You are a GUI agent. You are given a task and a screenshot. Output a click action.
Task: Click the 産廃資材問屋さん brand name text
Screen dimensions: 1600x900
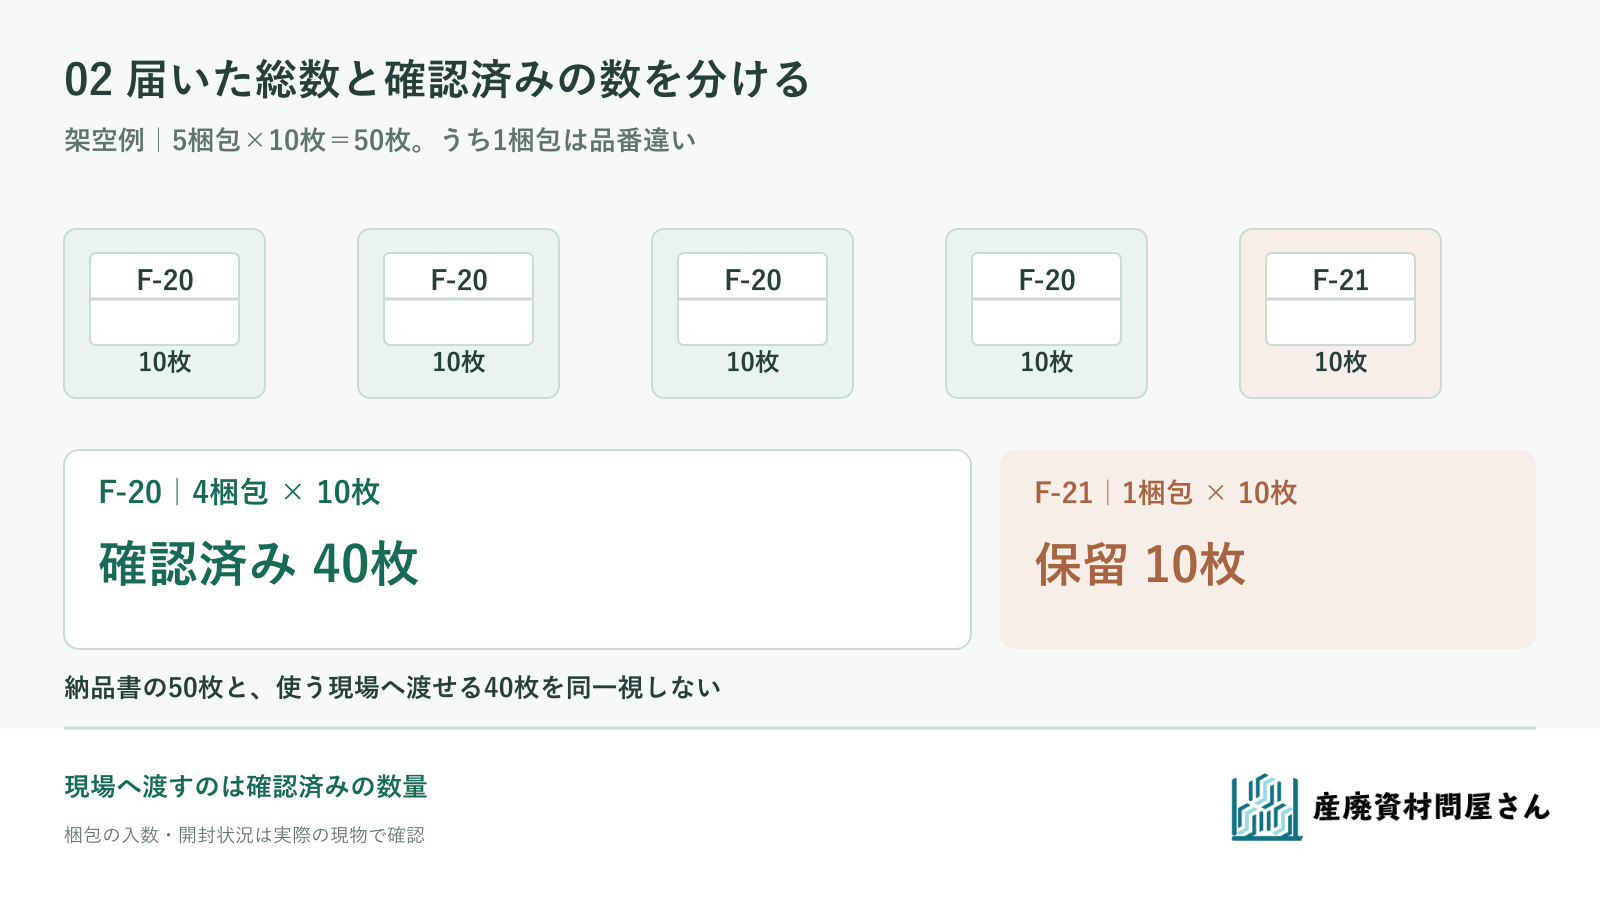point(1431,807)
